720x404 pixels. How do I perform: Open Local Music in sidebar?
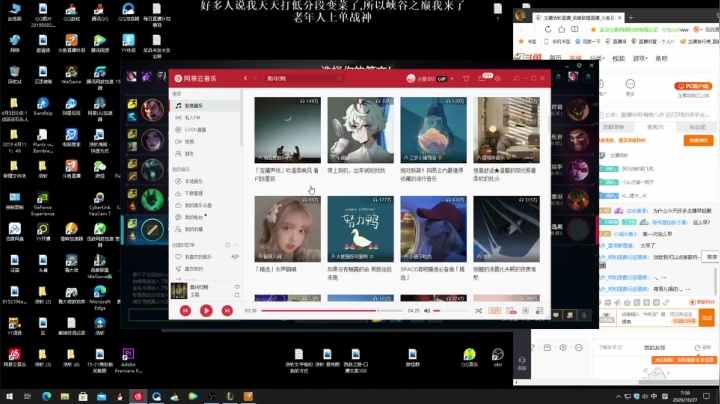pyautogui.click(x=205, y=181)
